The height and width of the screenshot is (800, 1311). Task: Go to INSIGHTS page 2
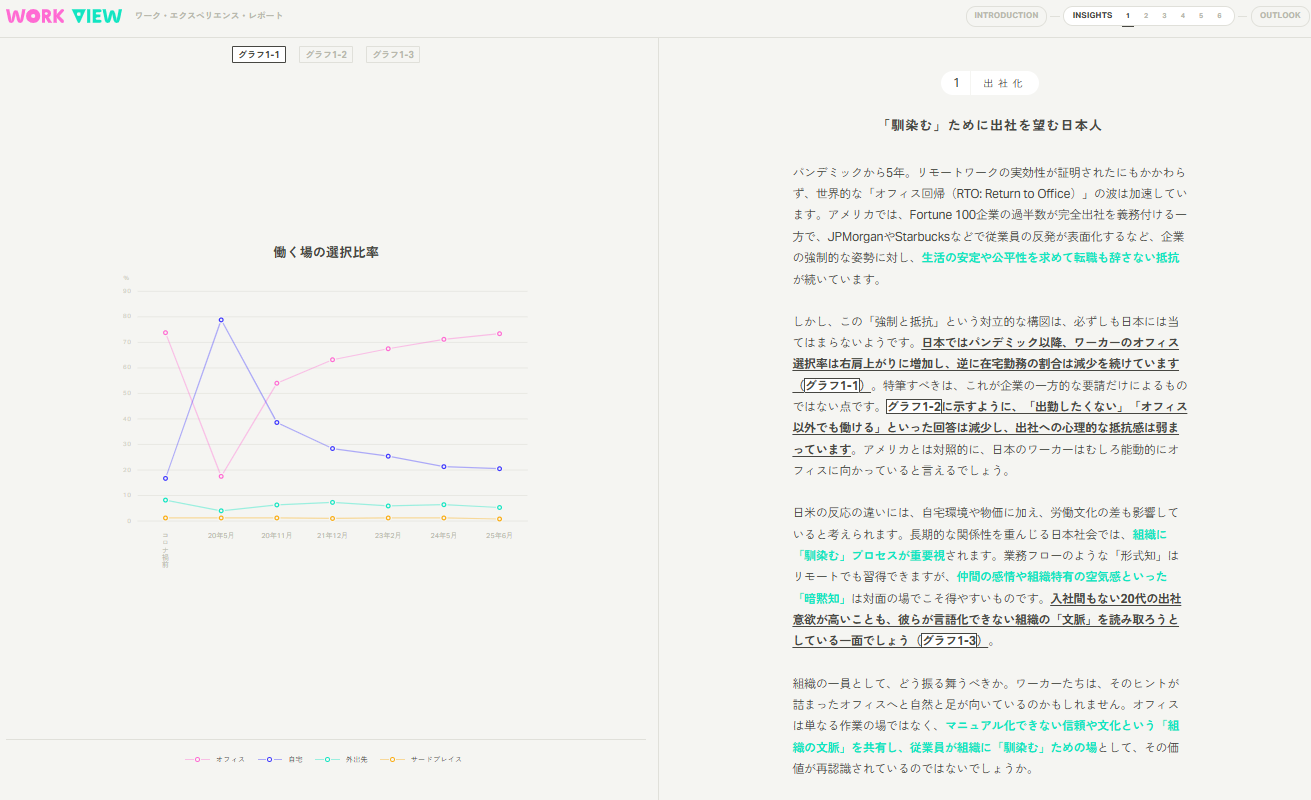pos(1146,15)
